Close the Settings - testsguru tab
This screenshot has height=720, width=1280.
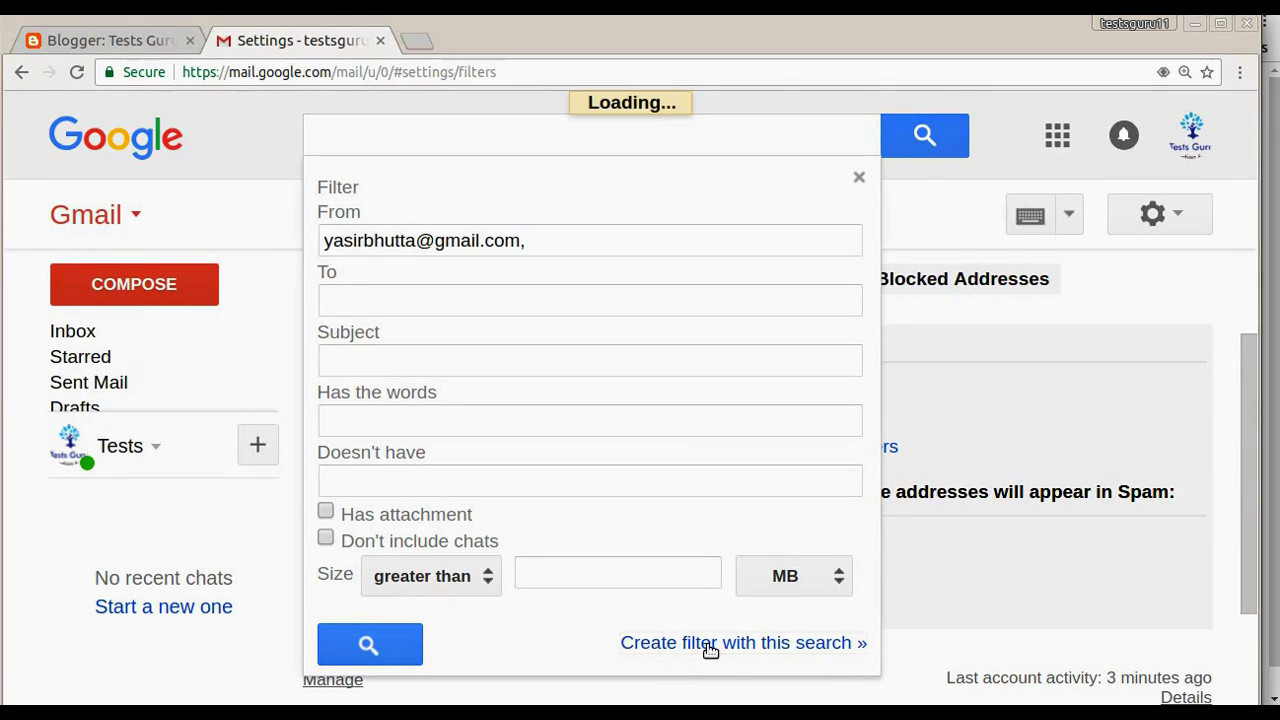point(380,41)
